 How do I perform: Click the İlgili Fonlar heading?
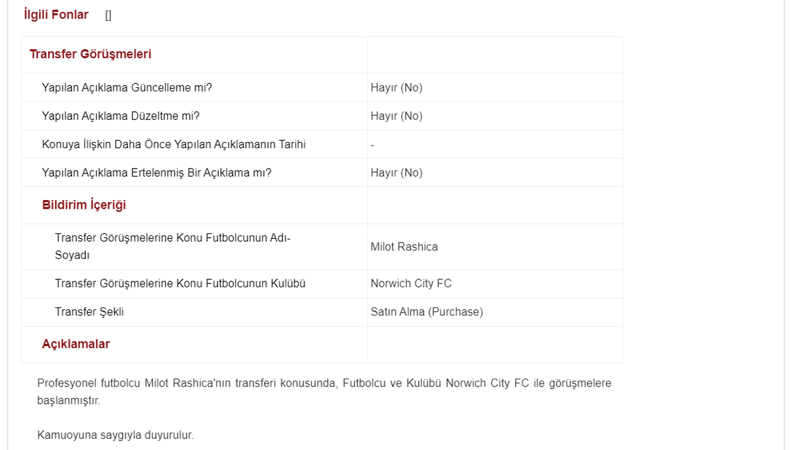[x=56, y=15]
